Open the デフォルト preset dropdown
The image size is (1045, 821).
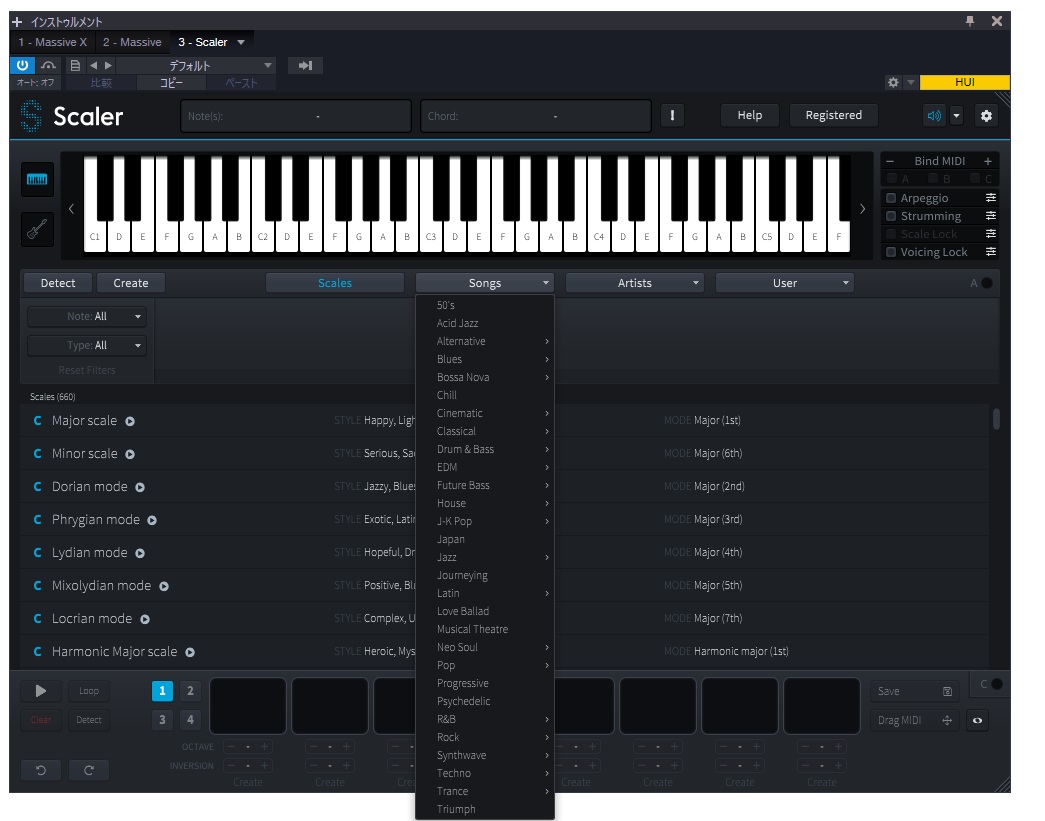coord(196,65)
